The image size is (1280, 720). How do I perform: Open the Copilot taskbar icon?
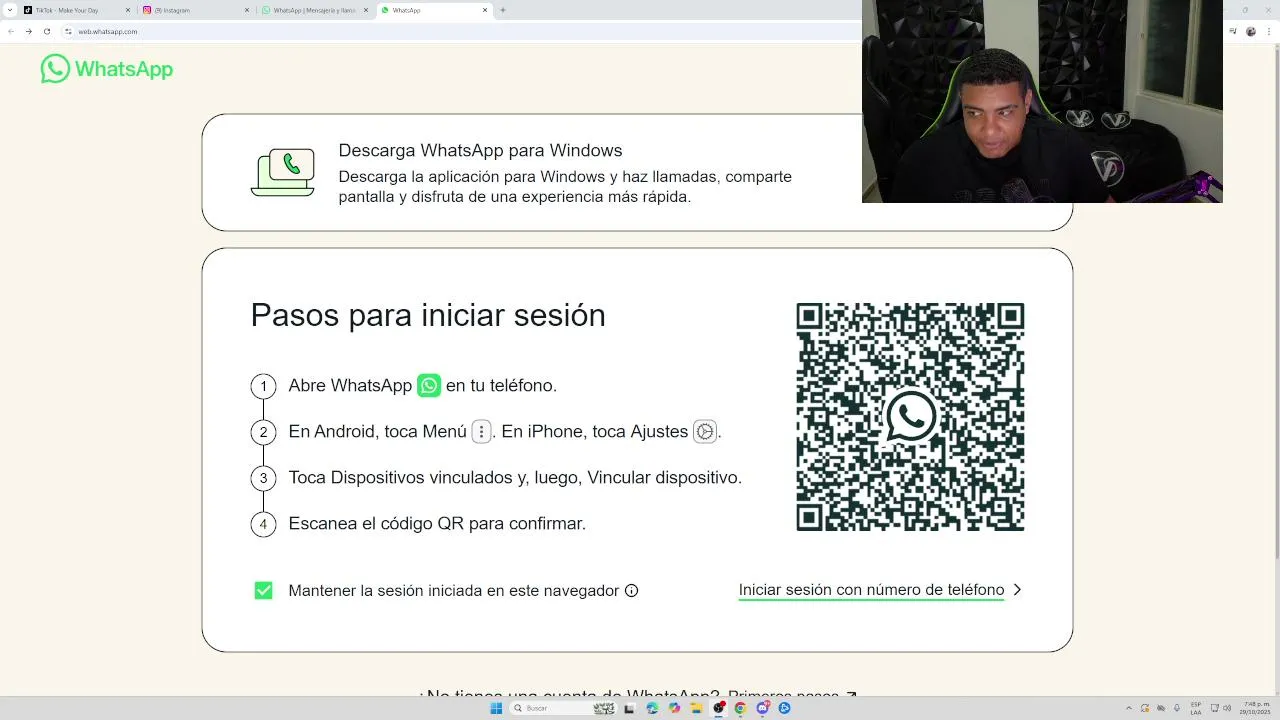(x=674, y=708)
